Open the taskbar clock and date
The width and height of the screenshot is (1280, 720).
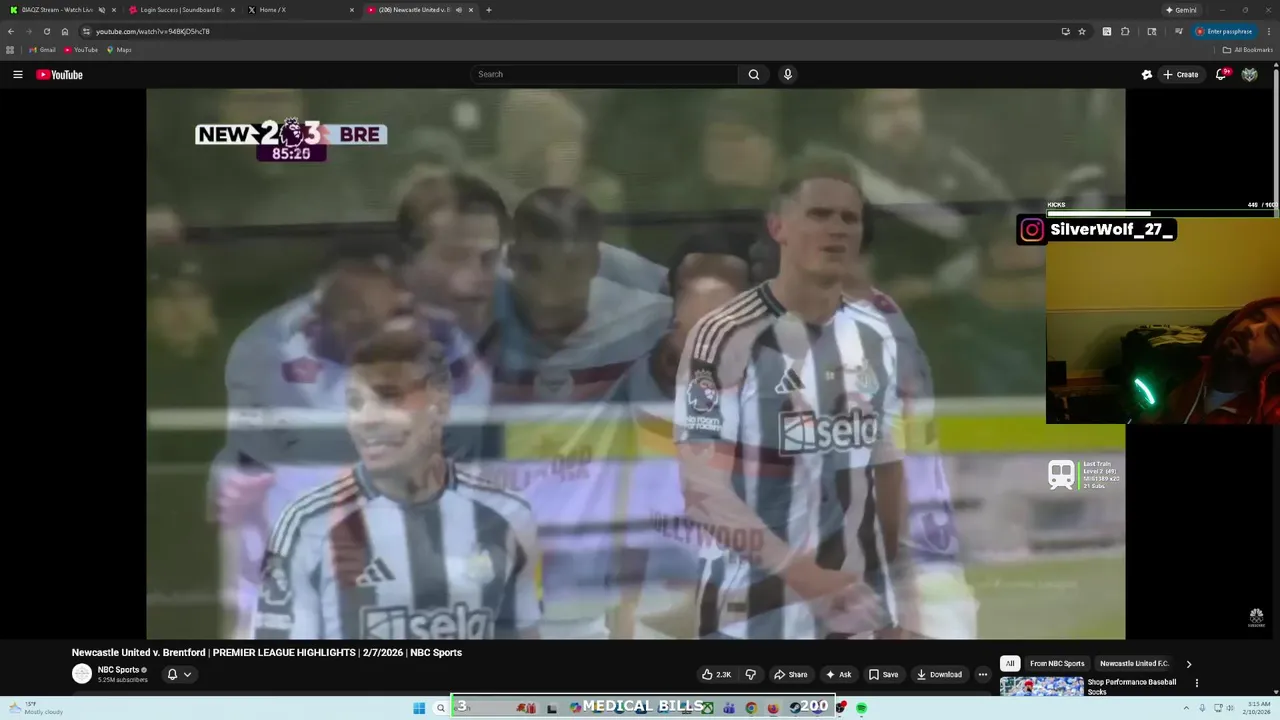1256,708
